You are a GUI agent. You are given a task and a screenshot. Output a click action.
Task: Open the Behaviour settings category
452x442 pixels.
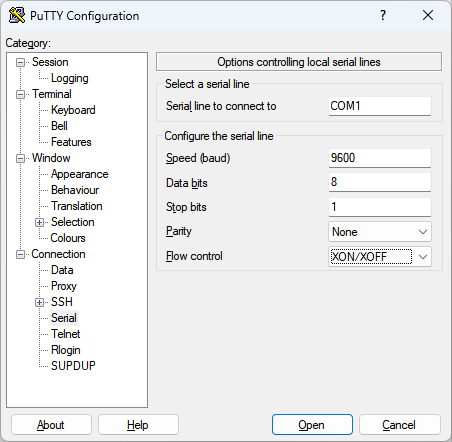click(x=75, y=190)
